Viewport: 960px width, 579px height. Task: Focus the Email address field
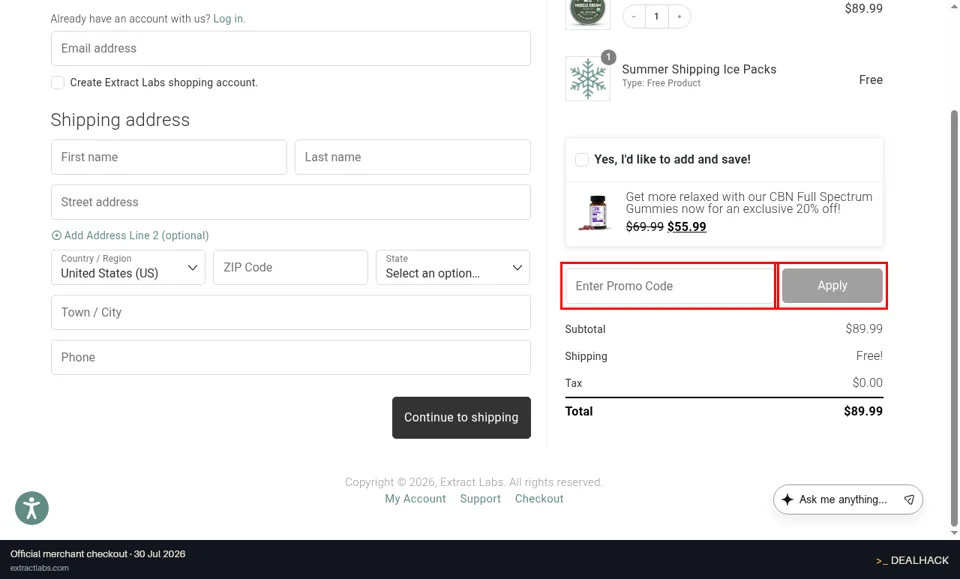pyautogui.click(x=291, y=48)
